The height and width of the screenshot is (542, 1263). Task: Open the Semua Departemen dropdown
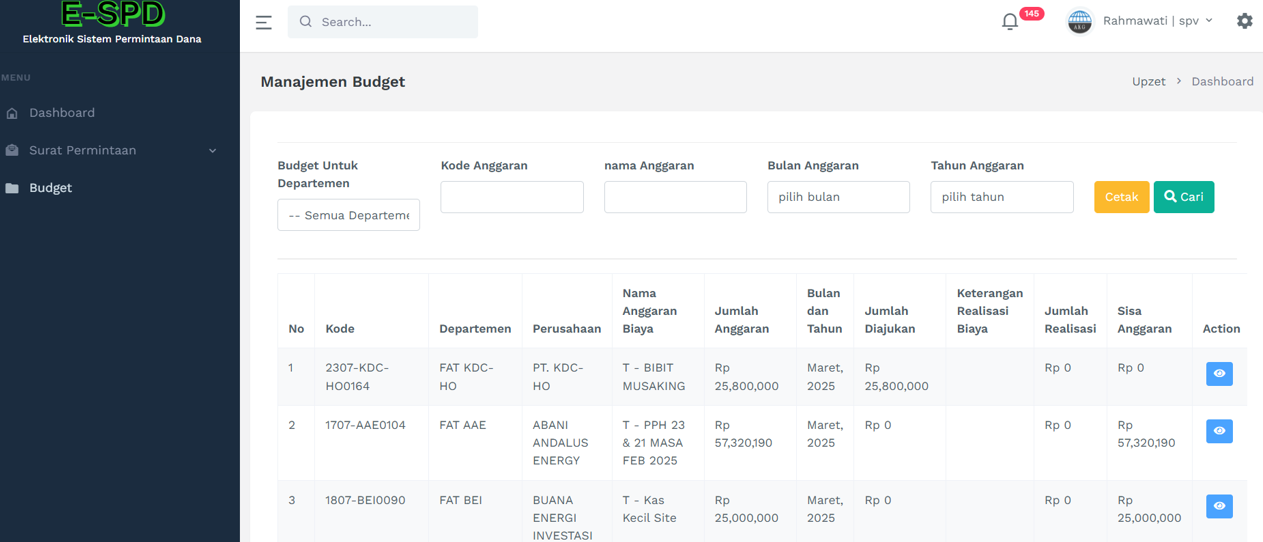(x=348, y=215)
